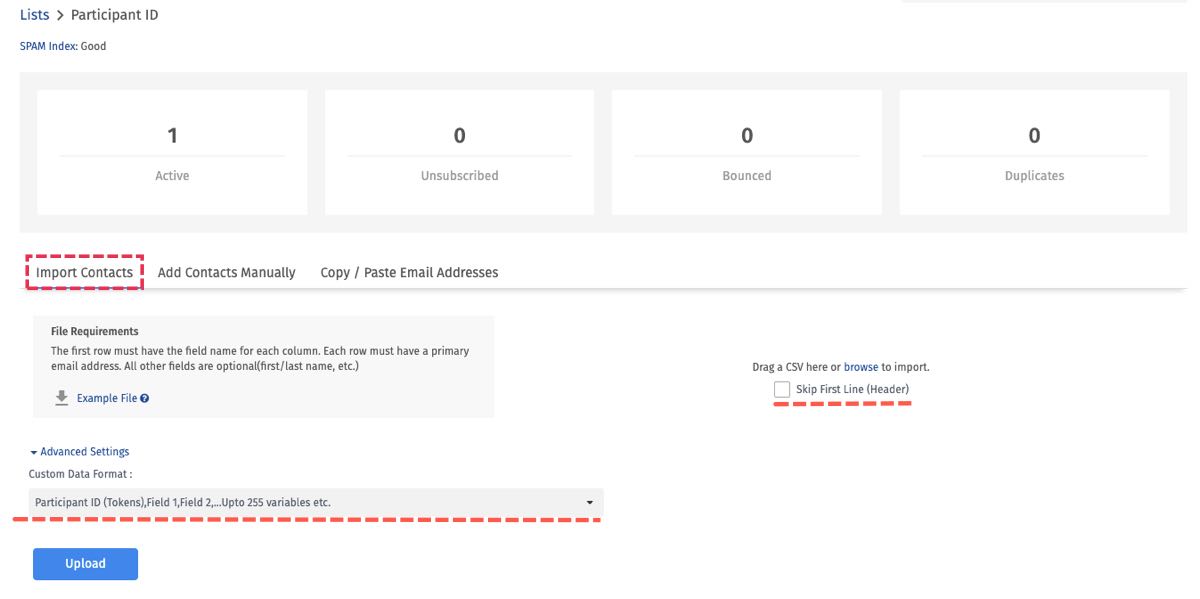Switch to the Import Contacts tab
The height and width of the screenshot is (599, 1200).
tap(84, 272)
